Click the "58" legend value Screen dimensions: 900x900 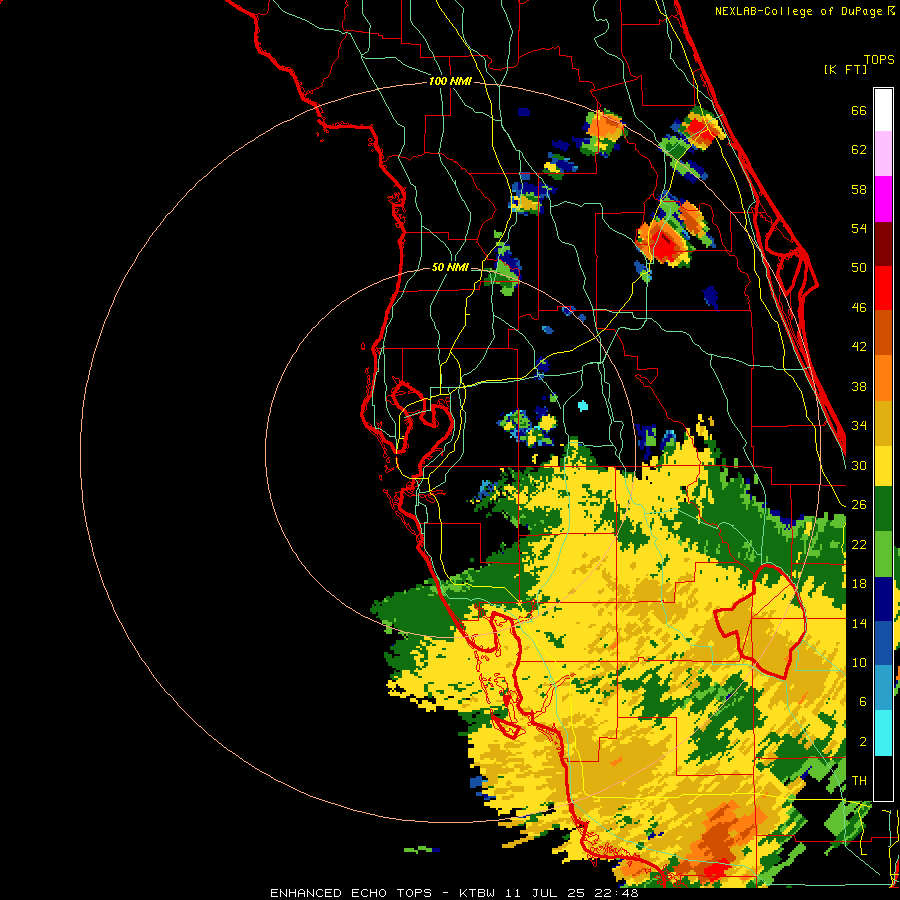tap(859, 189)
